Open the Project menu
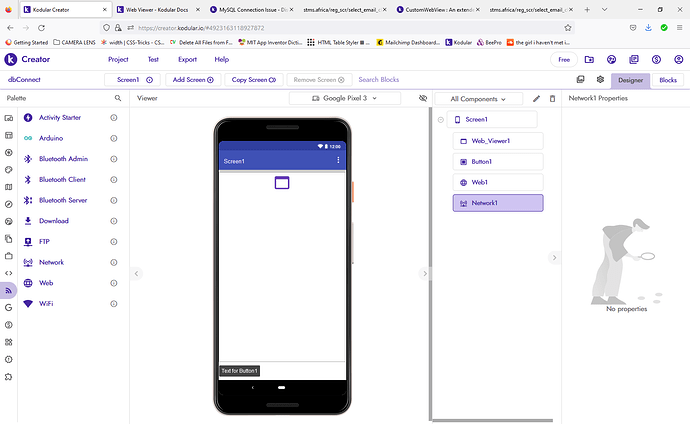This screenshot has height=424, width=690. point(118,60)
